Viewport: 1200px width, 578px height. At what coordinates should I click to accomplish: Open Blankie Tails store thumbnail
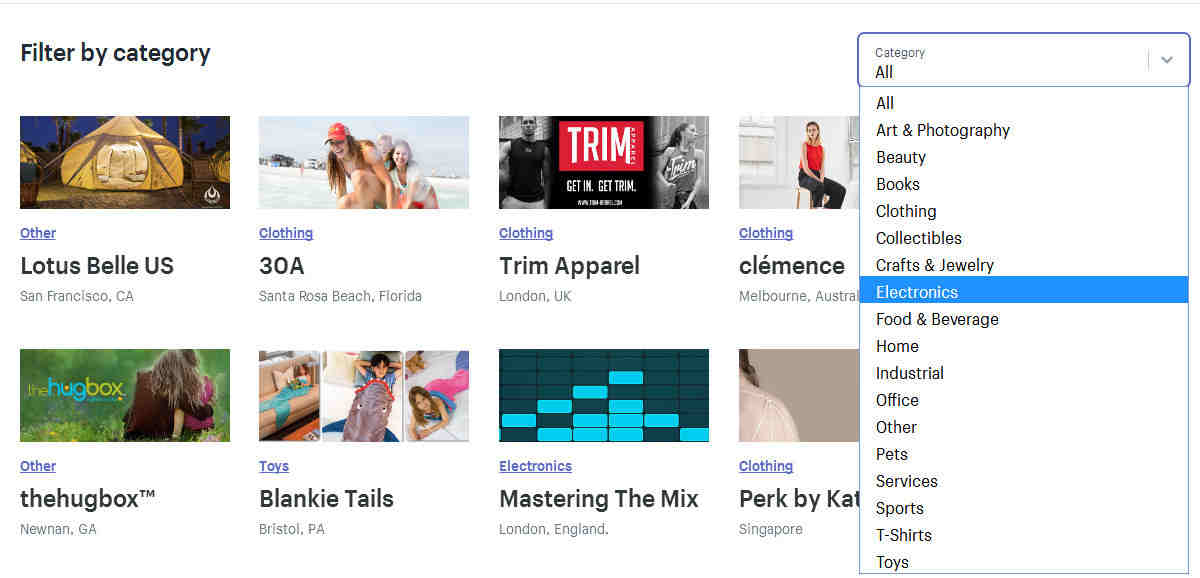pyautogui.click(x=364, y=395)
